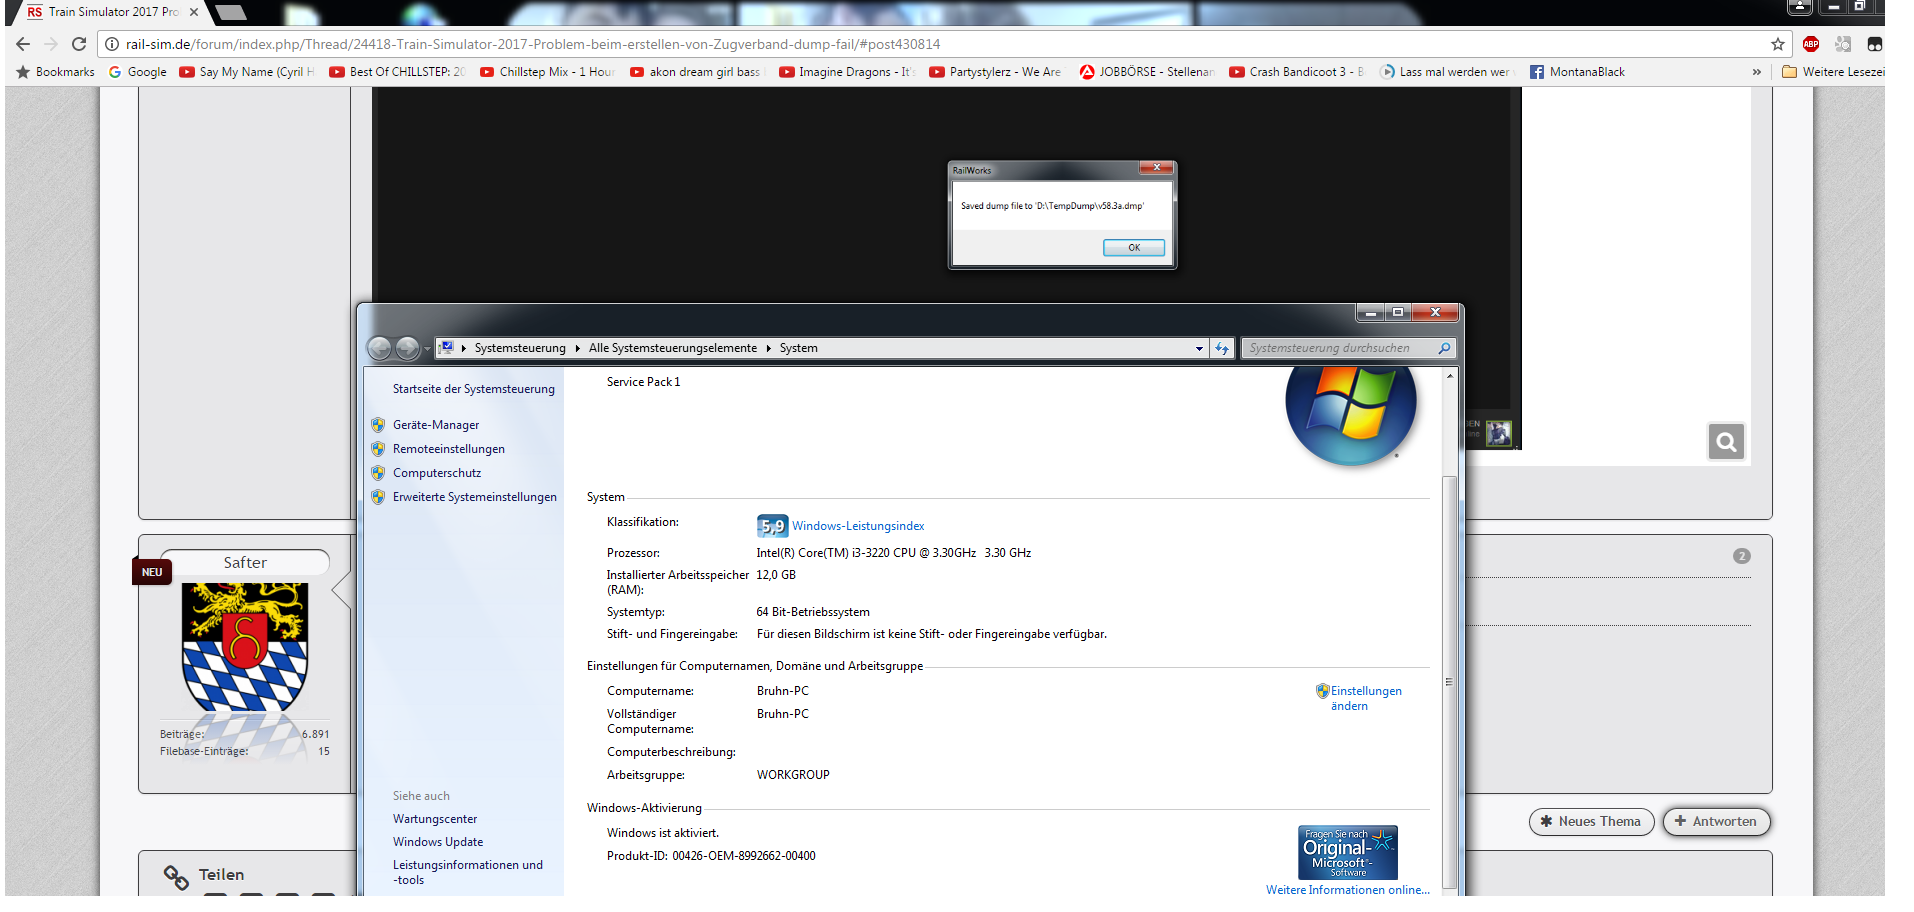The width and height of the screenshot is (1914, 912).
Task: Open the JOBBÖRSE bookmark
Action: coord(1147,72)
